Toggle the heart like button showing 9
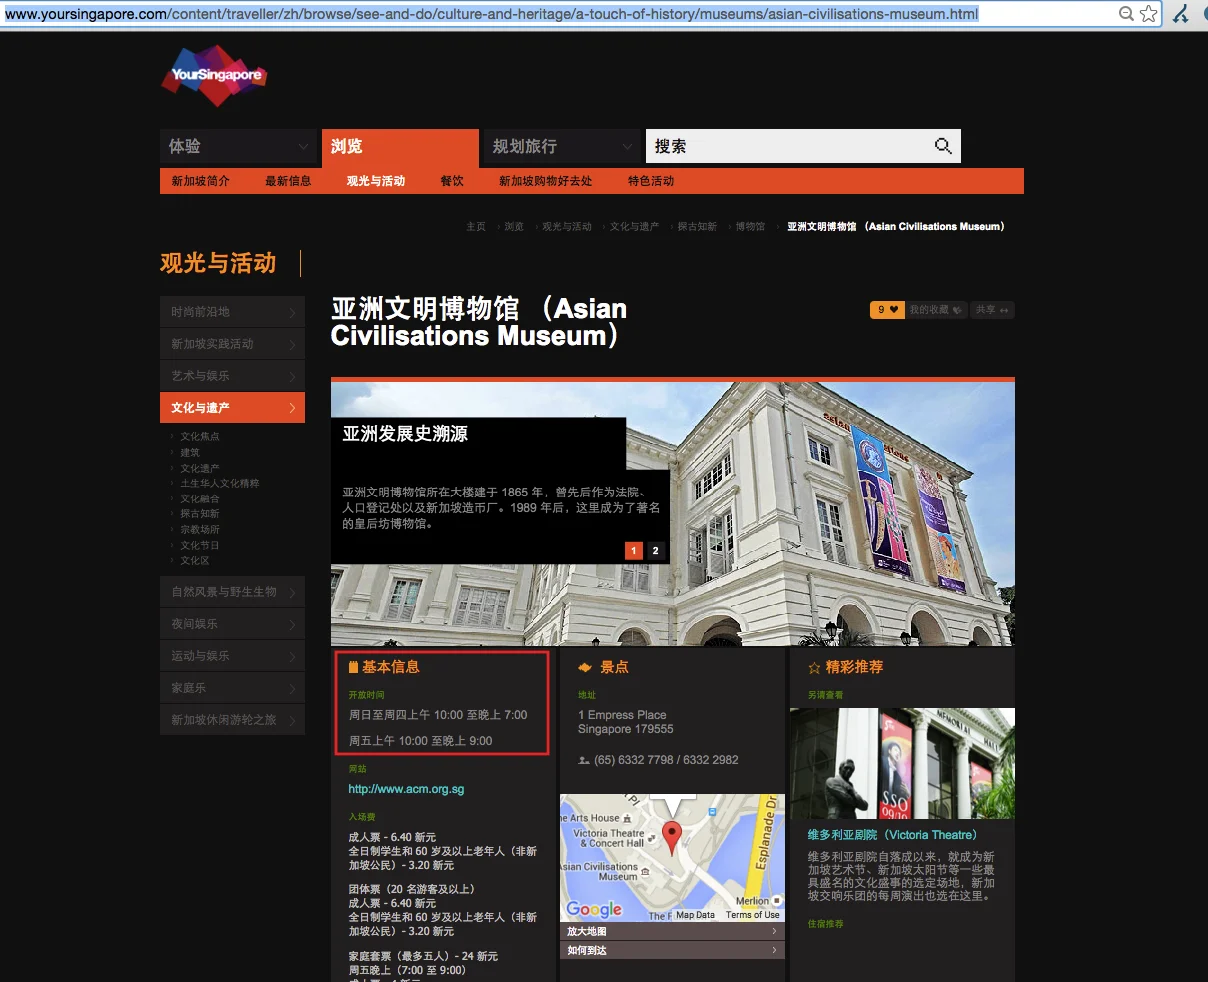This screenshot has height=982, width=1208. coord(886,310)
